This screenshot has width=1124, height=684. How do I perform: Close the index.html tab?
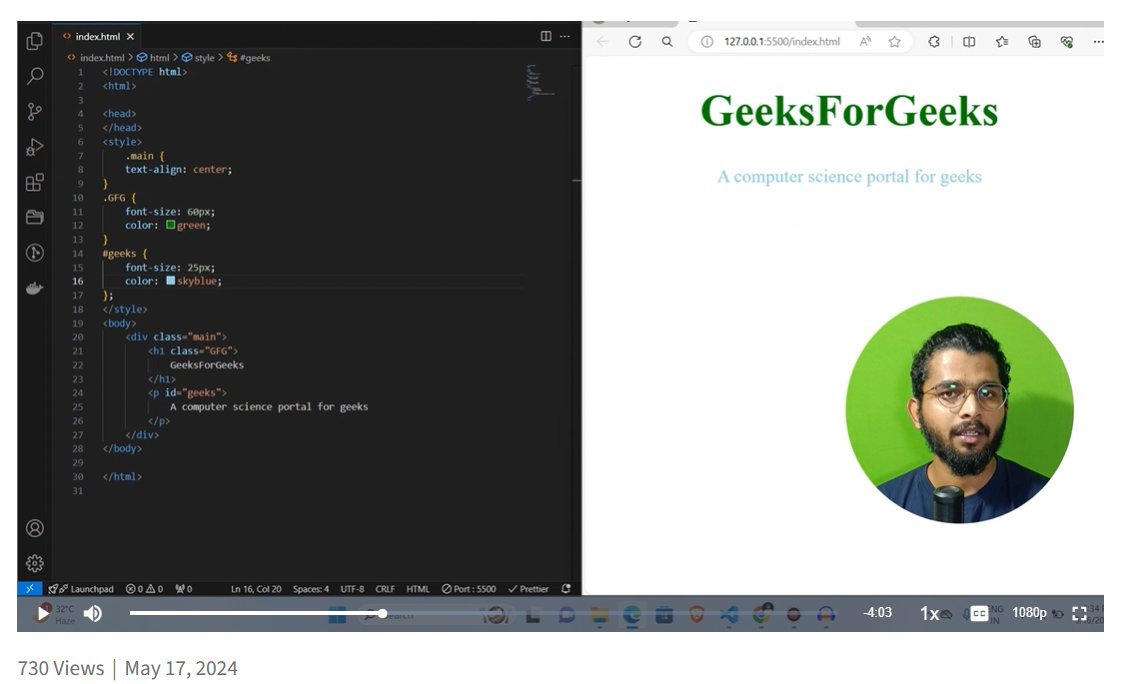[x=130, y=36]
